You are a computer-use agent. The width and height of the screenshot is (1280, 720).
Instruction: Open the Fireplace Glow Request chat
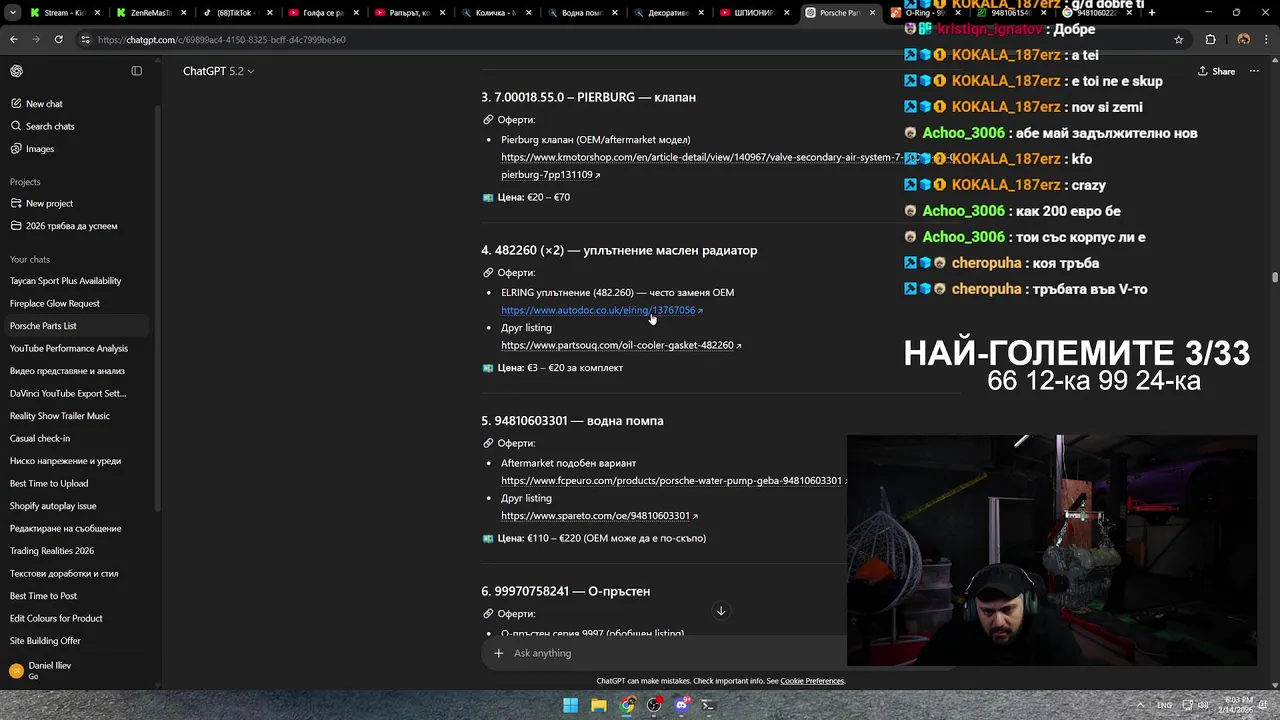tap(55, 303)
